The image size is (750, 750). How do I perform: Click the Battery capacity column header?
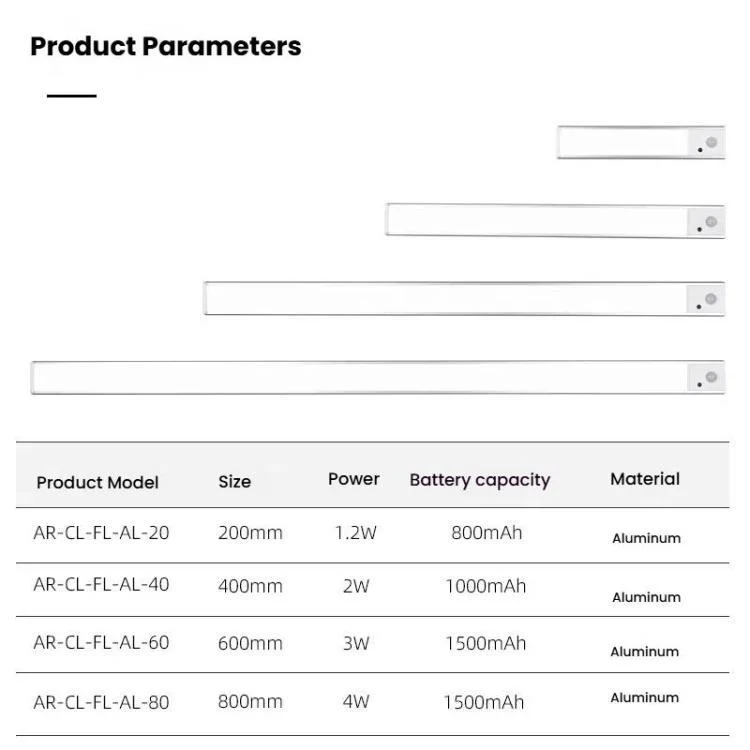[x=480, y=480]
